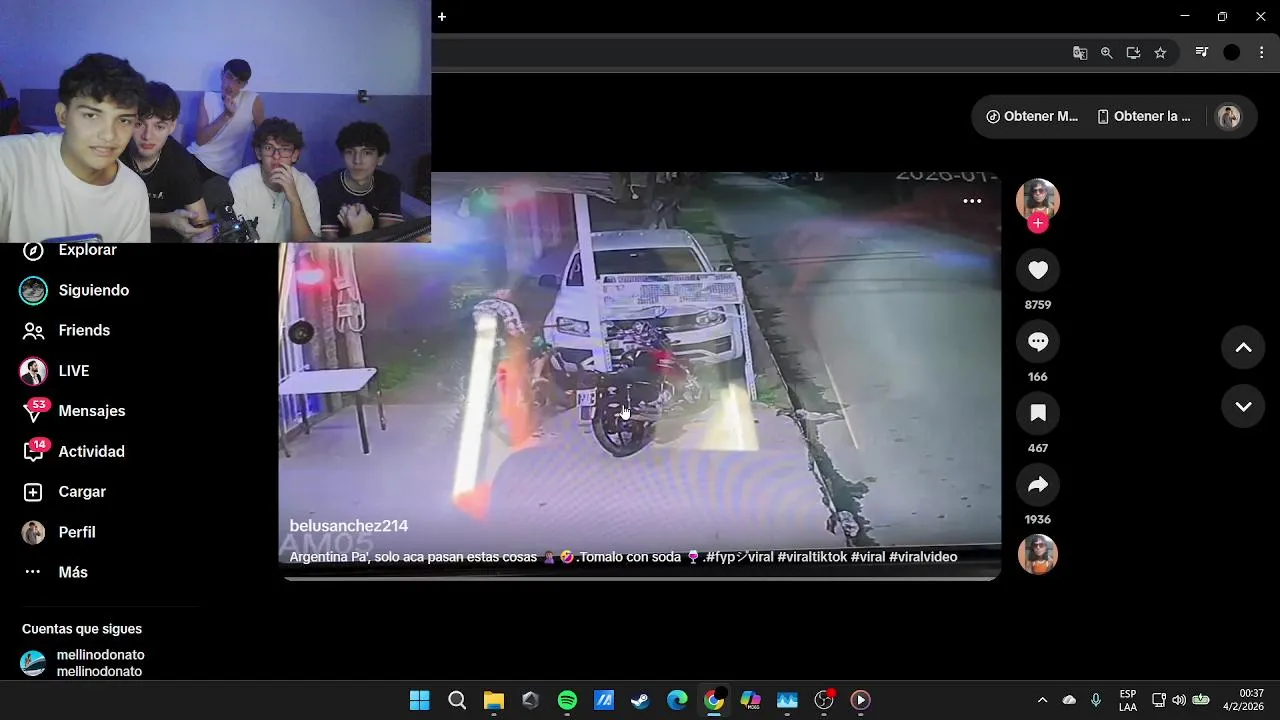Open volume control in the system tray

(x=1179, y=700)
